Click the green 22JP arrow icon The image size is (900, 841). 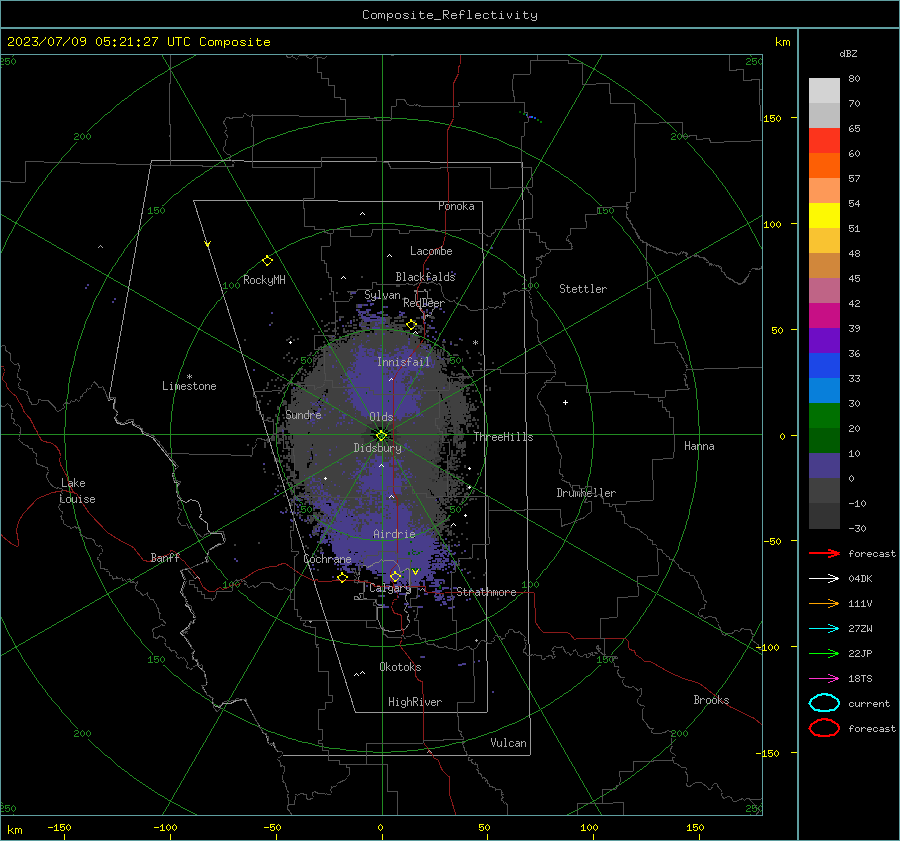824,653
